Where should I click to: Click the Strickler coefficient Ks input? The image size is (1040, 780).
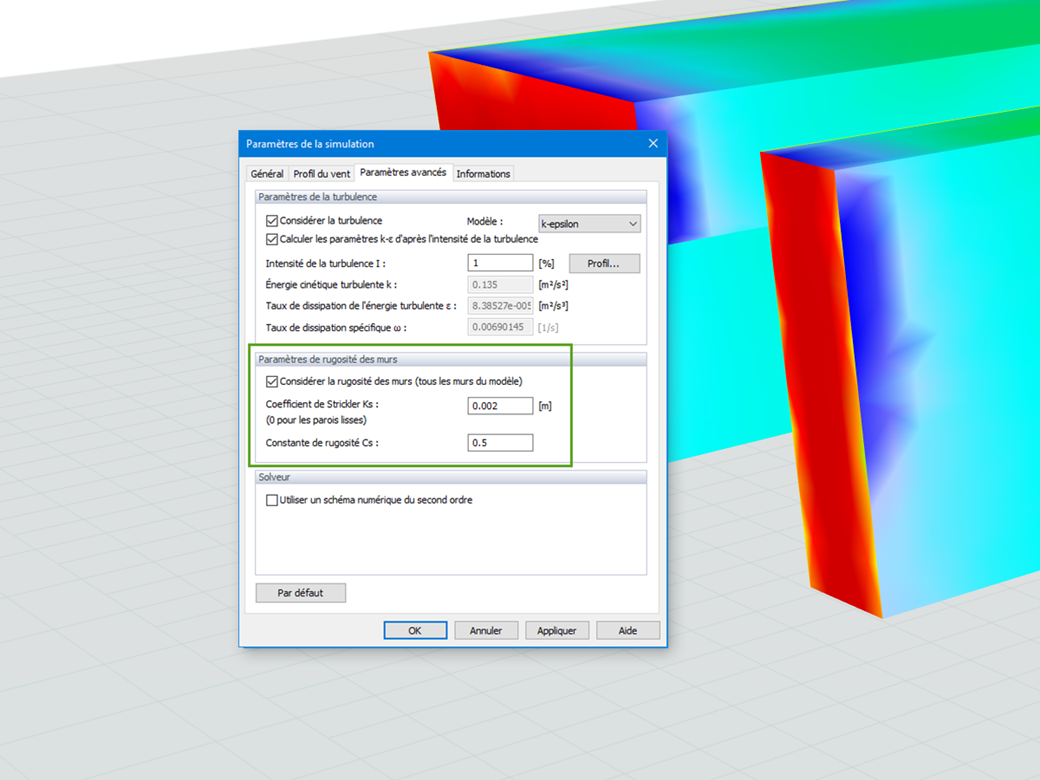pyautogui.click(x=500, y=405)
